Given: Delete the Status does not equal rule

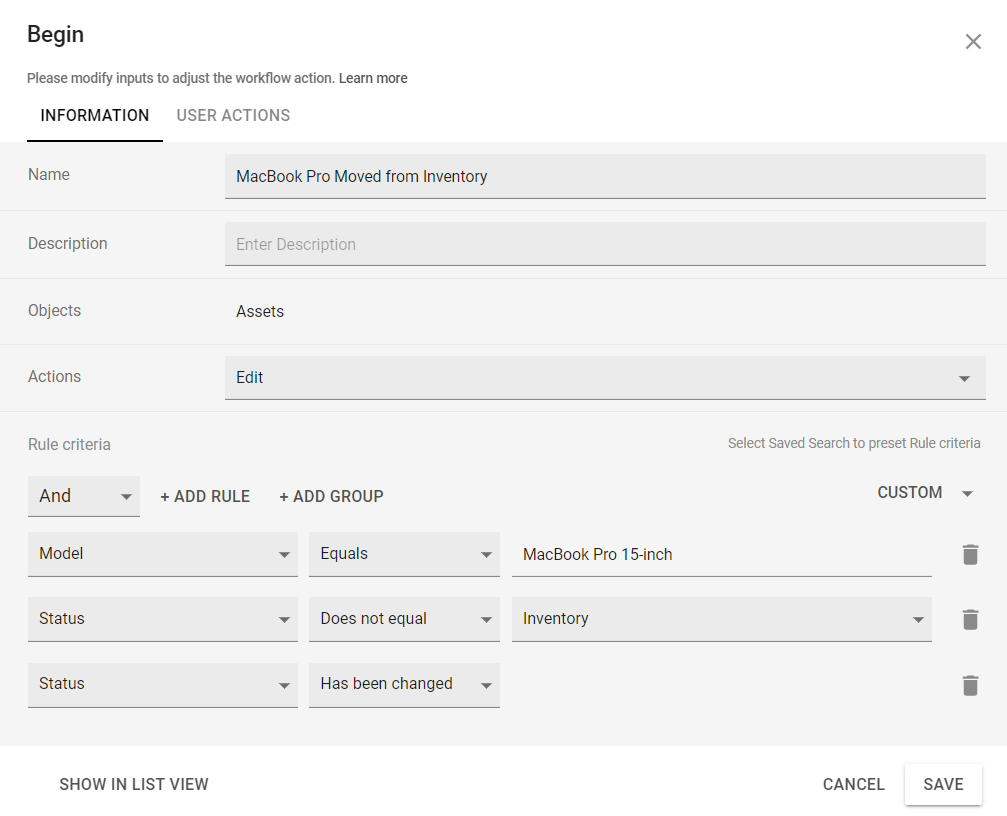Looking at the screenshot, I should coord(969,619).
